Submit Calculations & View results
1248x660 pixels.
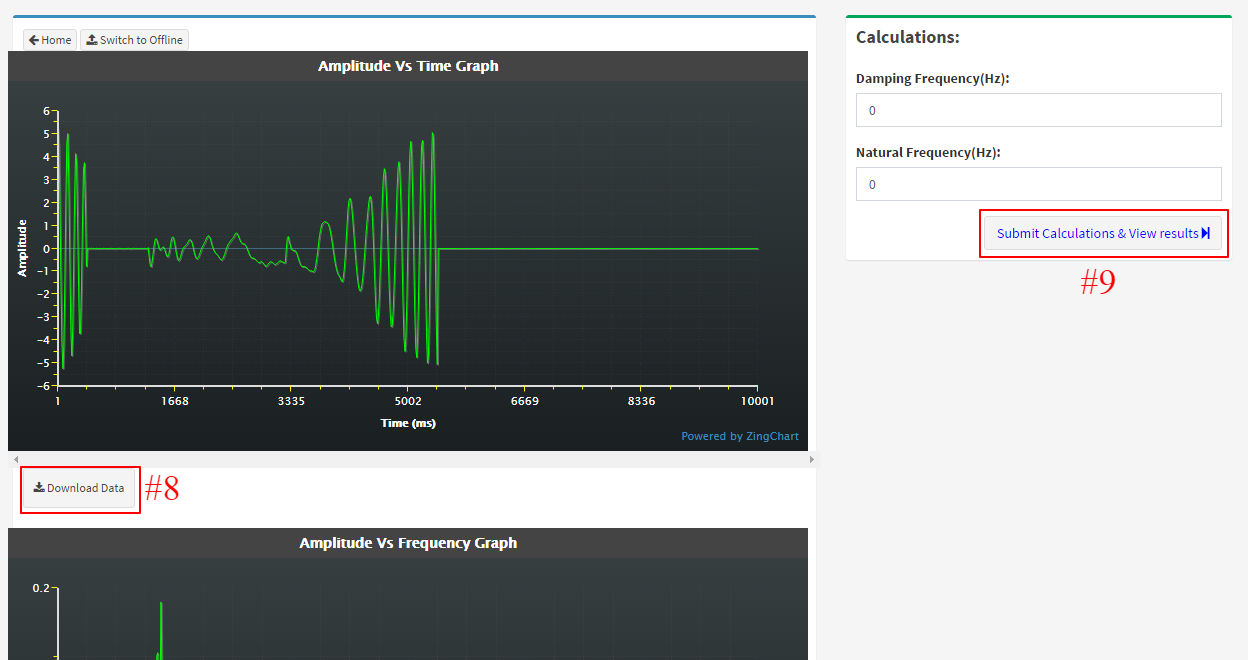click(1103, 233)
